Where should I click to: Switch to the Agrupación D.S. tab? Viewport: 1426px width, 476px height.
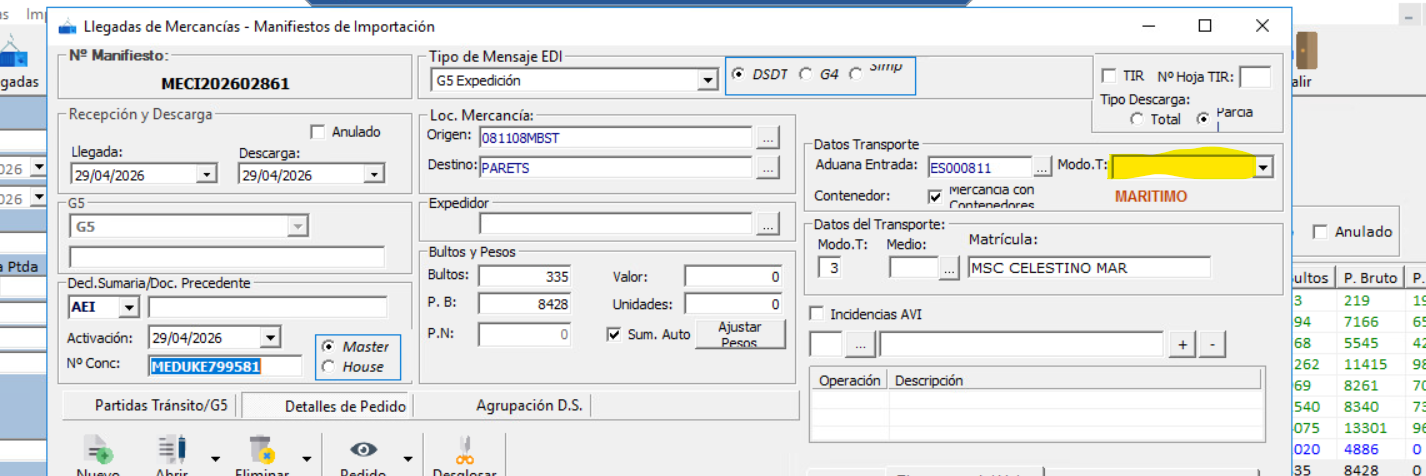click(x=530, y=406)
